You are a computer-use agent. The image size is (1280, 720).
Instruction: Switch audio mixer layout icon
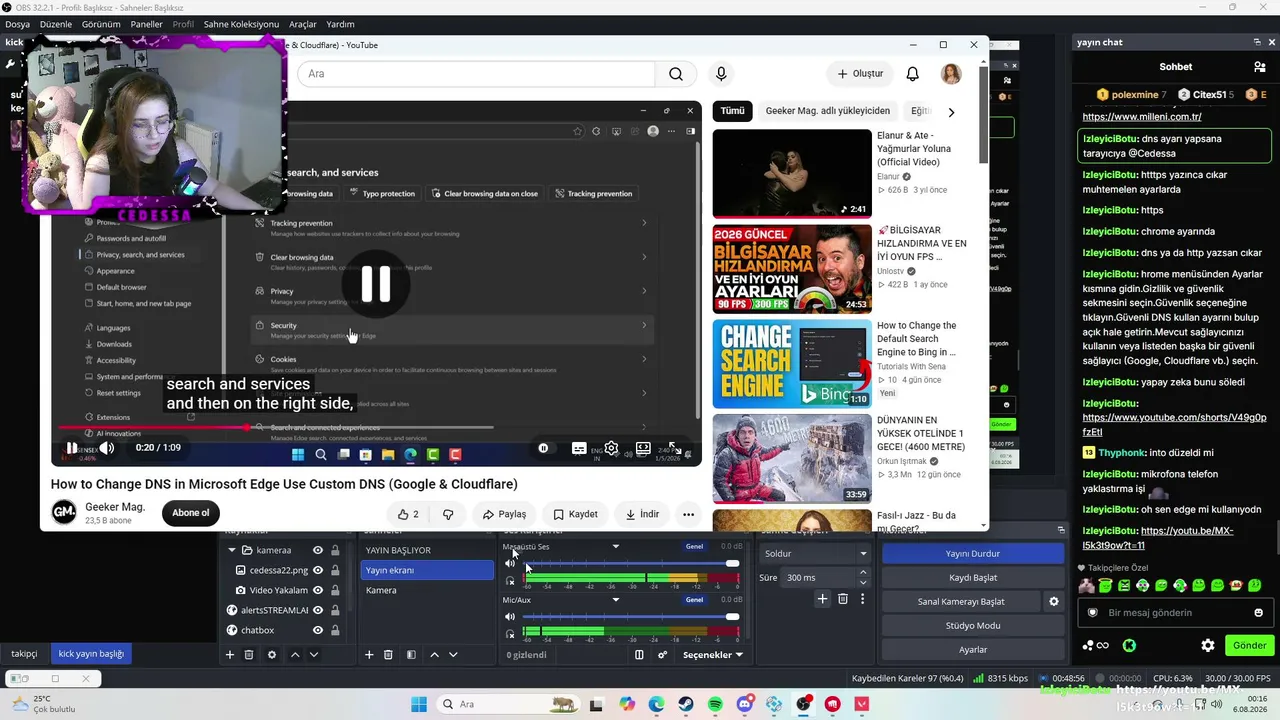[639, 655]
